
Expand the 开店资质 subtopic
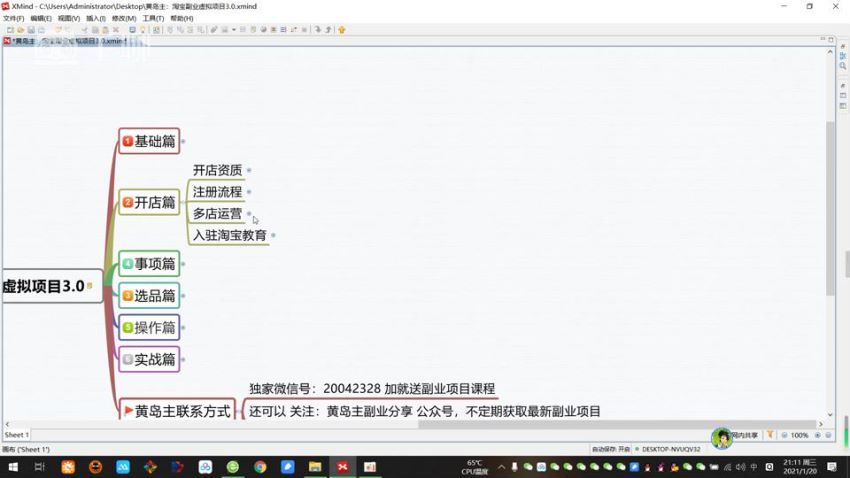tap(249, 170)
